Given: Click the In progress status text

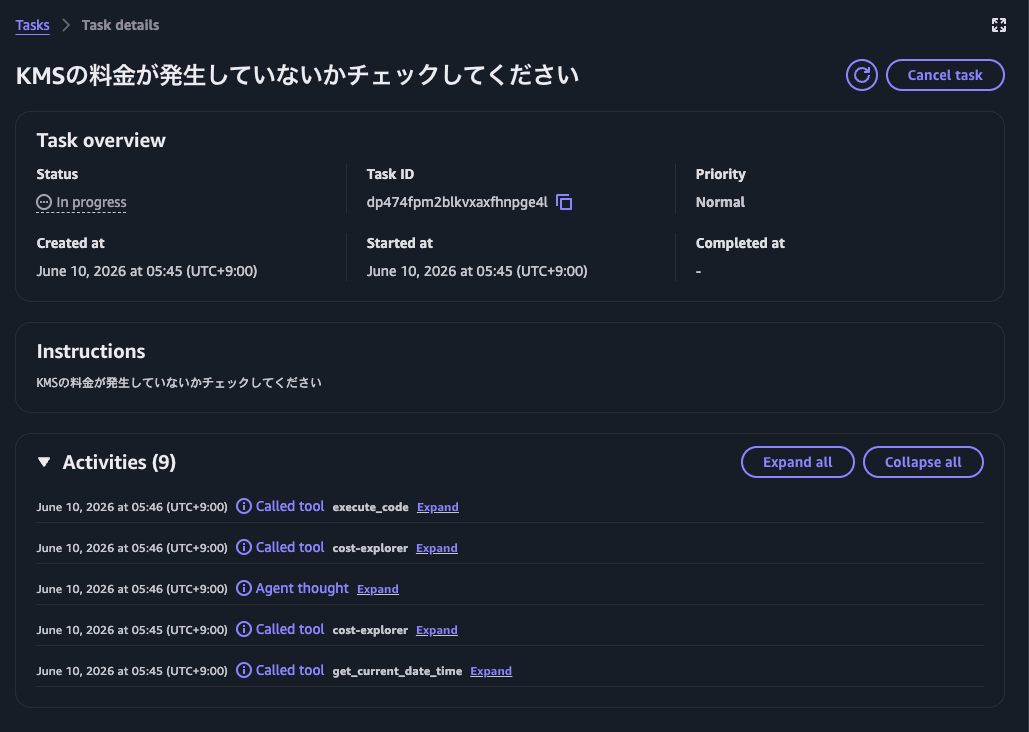Looking at the screenshot, I should [x=91, y=202].
